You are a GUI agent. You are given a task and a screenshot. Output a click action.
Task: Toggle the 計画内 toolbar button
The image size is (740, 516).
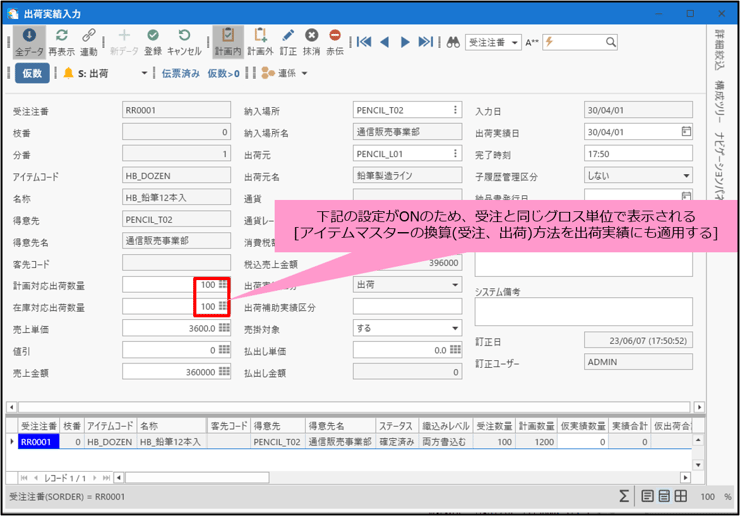point(228,42)
